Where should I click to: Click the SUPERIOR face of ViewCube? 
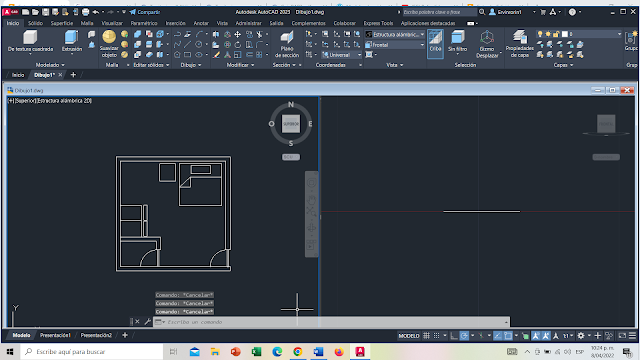point(291,124)
